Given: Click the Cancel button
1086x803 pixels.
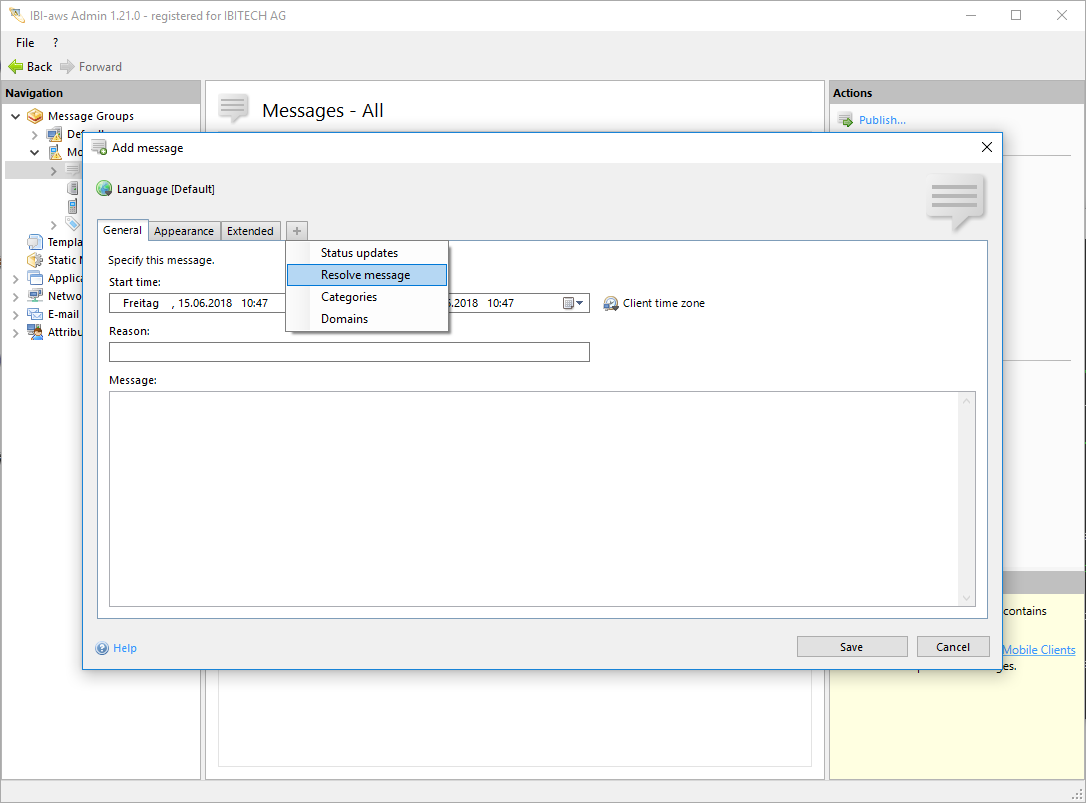Looking at the screenshot, I should [x=952, y=647].
